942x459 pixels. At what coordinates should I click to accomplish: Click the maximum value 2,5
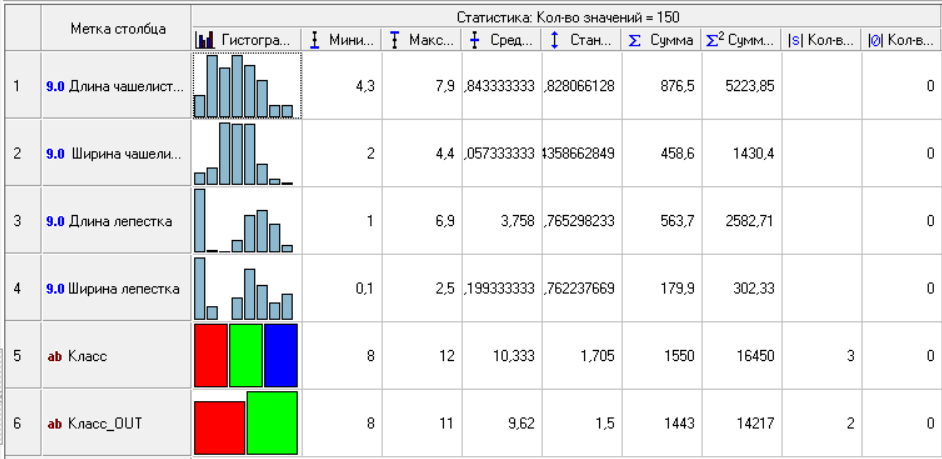(x=445, y=289)
